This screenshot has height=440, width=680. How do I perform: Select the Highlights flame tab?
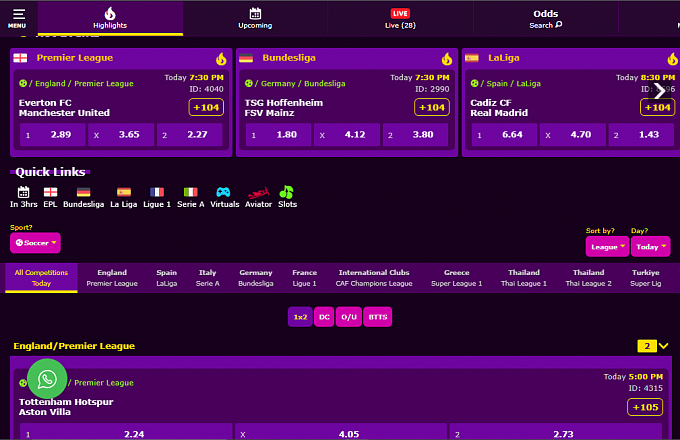pyautogui.click(x=110, y=18)
